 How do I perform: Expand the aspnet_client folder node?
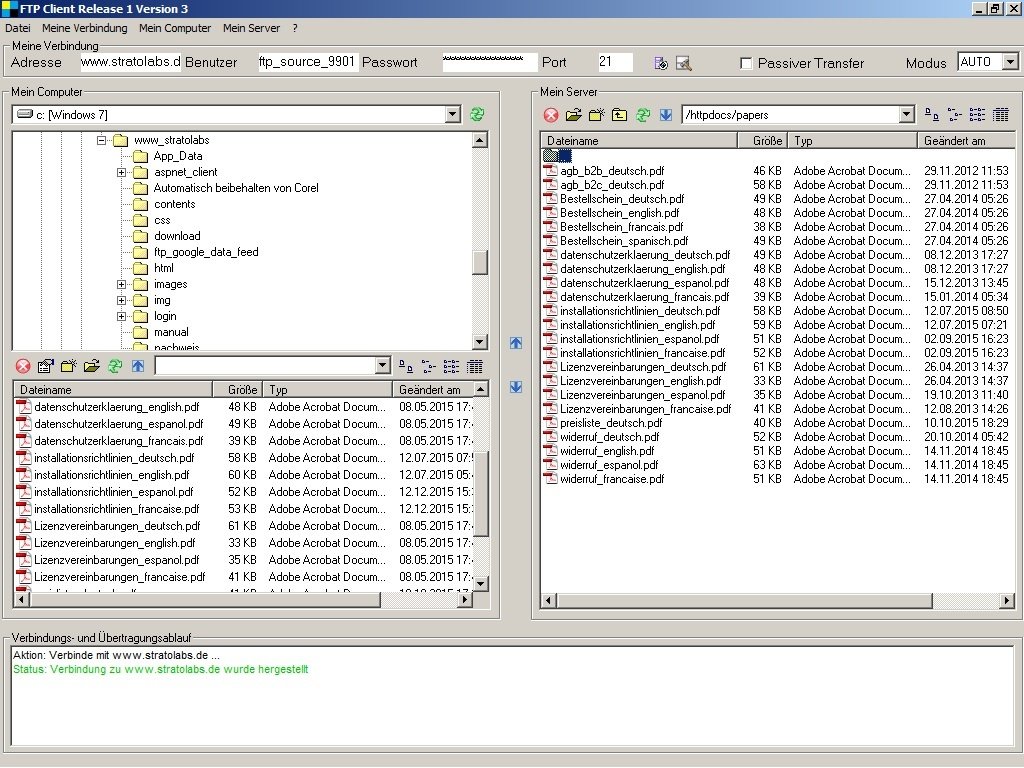click(x=122, y=172)
